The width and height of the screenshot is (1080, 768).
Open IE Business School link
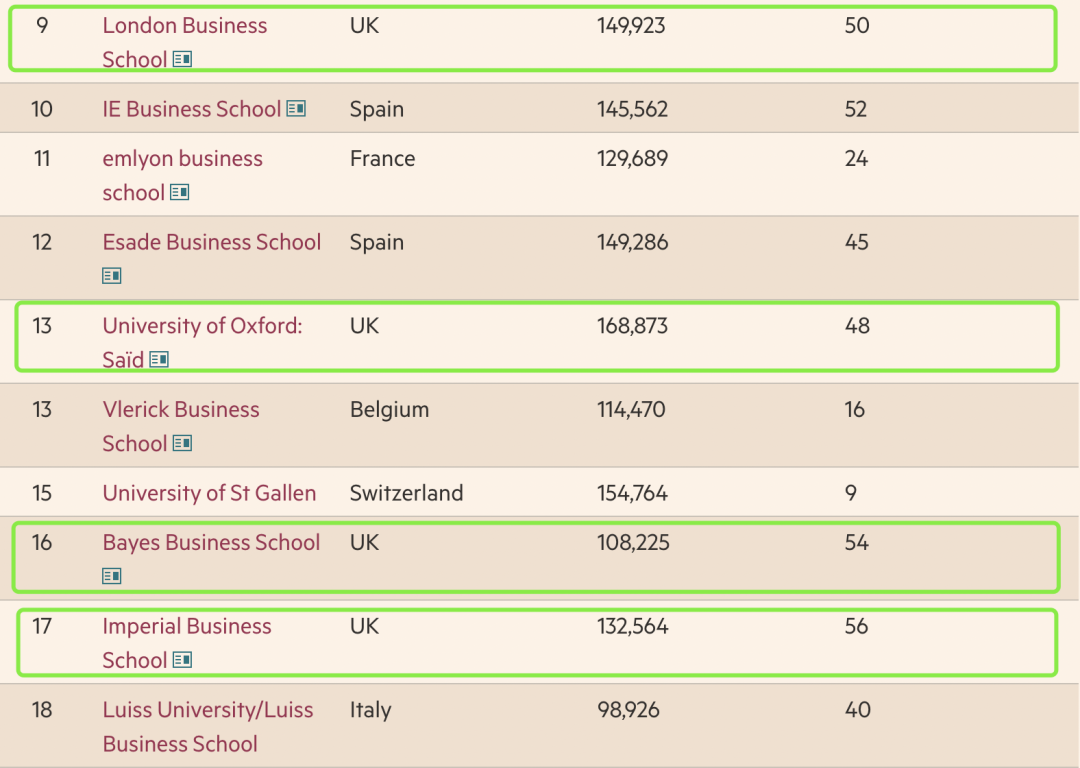point(191,109)
